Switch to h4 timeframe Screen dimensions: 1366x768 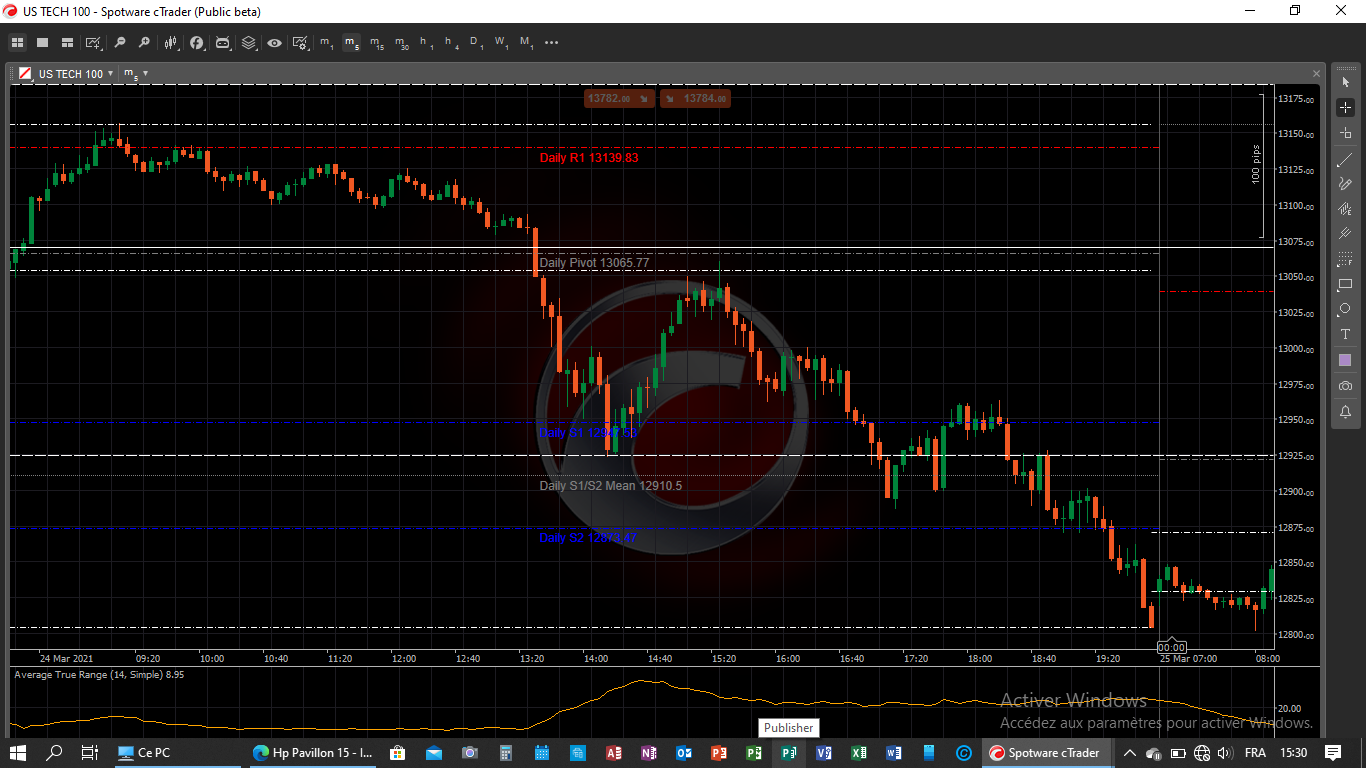[451, 43]
